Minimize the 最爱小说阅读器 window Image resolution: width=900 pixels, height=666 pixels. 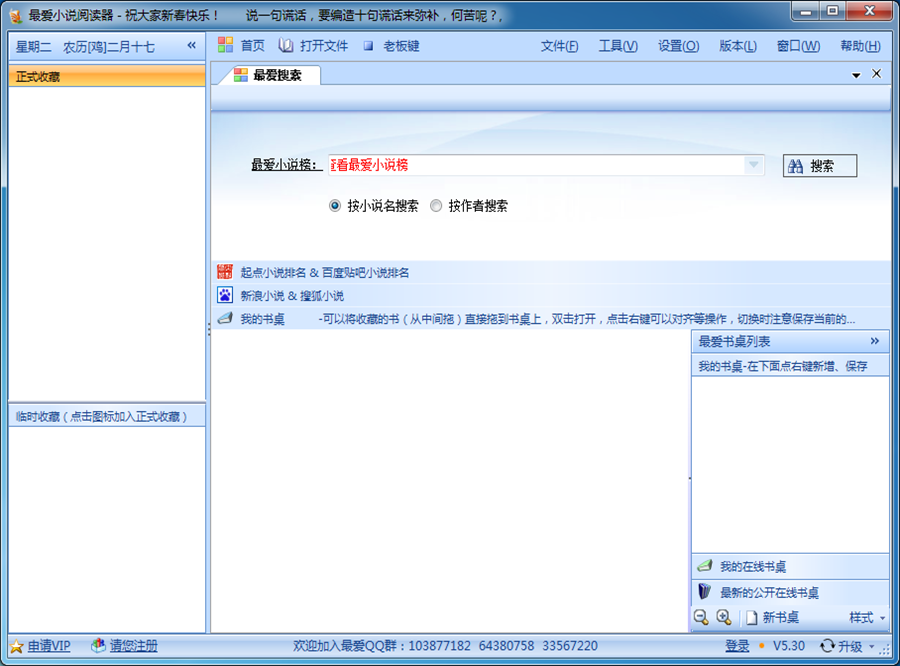806,11
